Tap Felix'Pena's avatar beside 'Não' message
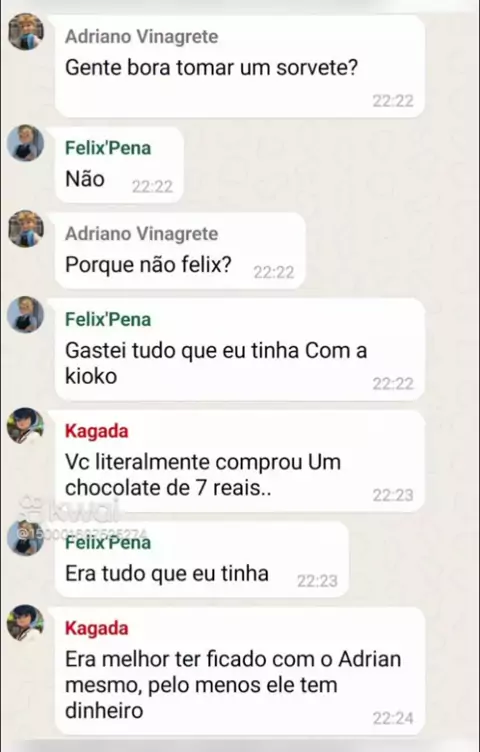Screen dimensions: 480x752 [x=26, y=143]
